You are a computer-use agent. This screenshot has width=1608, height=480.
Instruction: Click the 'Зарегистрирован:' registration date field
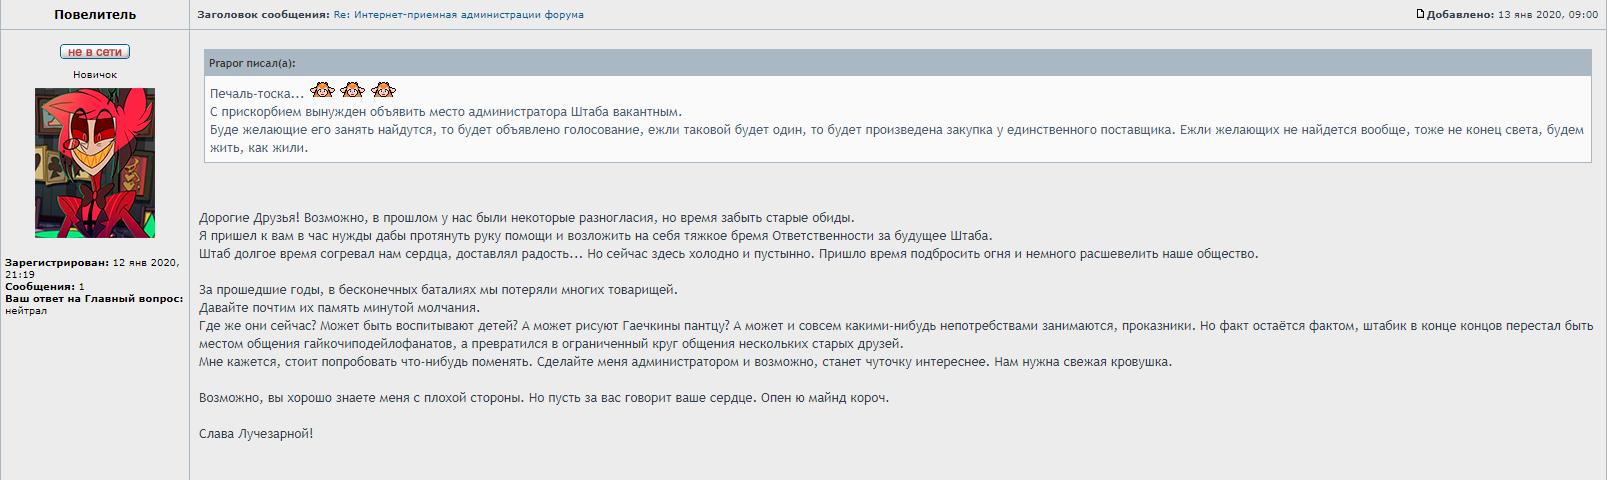92,268
